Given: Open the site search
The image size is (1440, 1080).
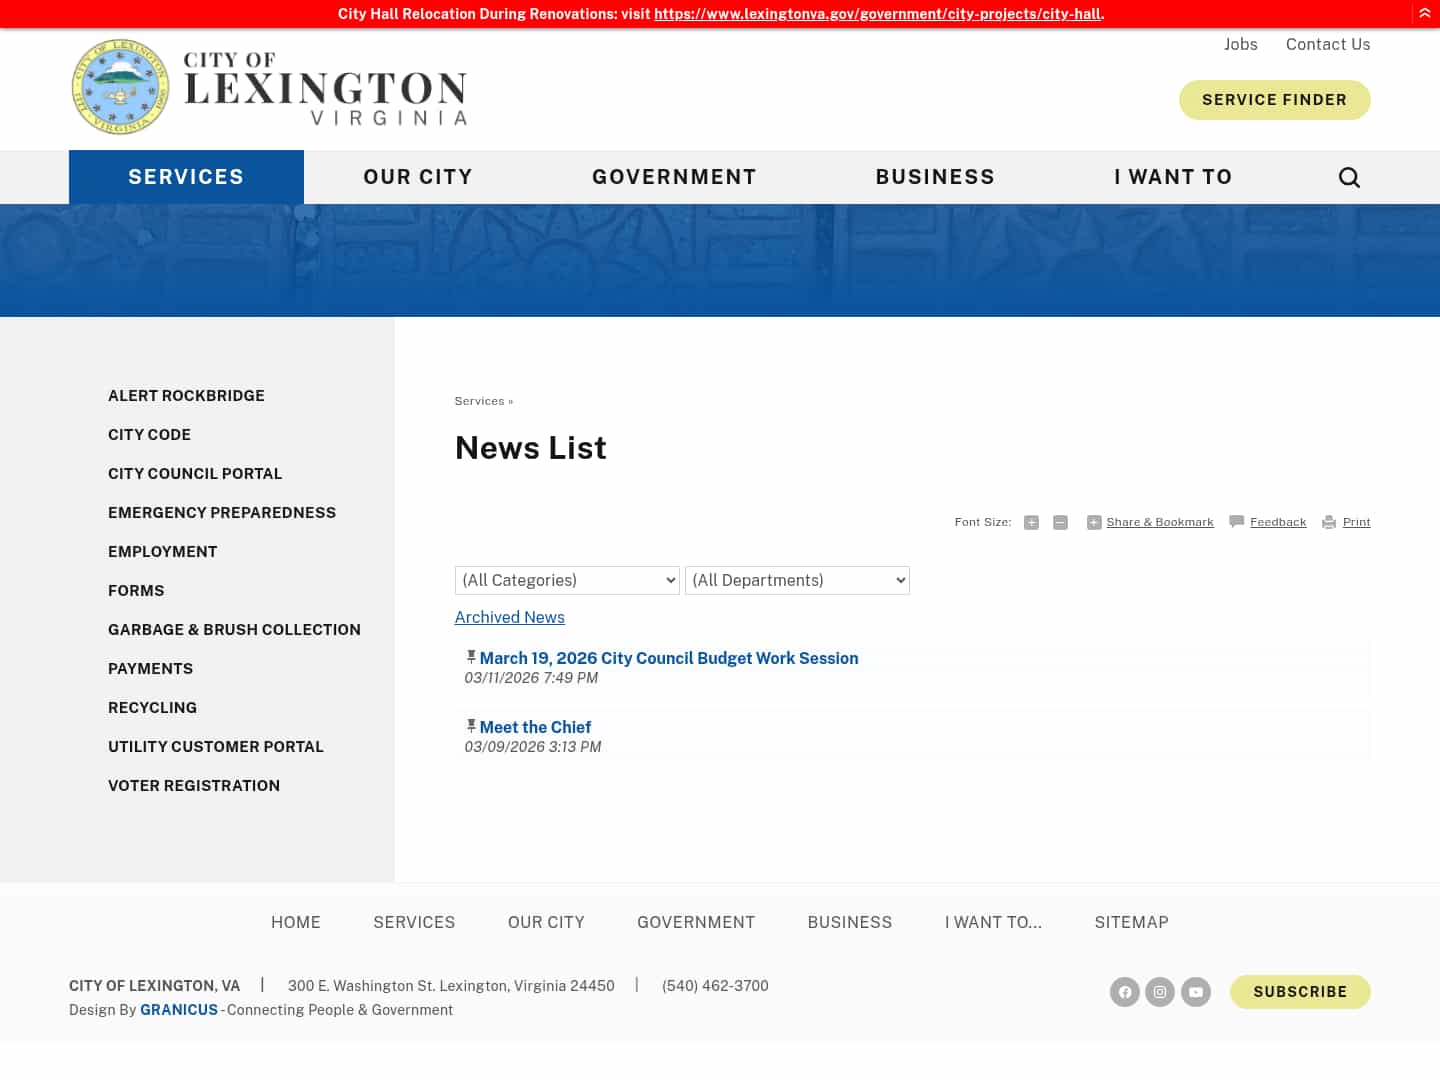Looking at the screenshot, I should 1349,177.
